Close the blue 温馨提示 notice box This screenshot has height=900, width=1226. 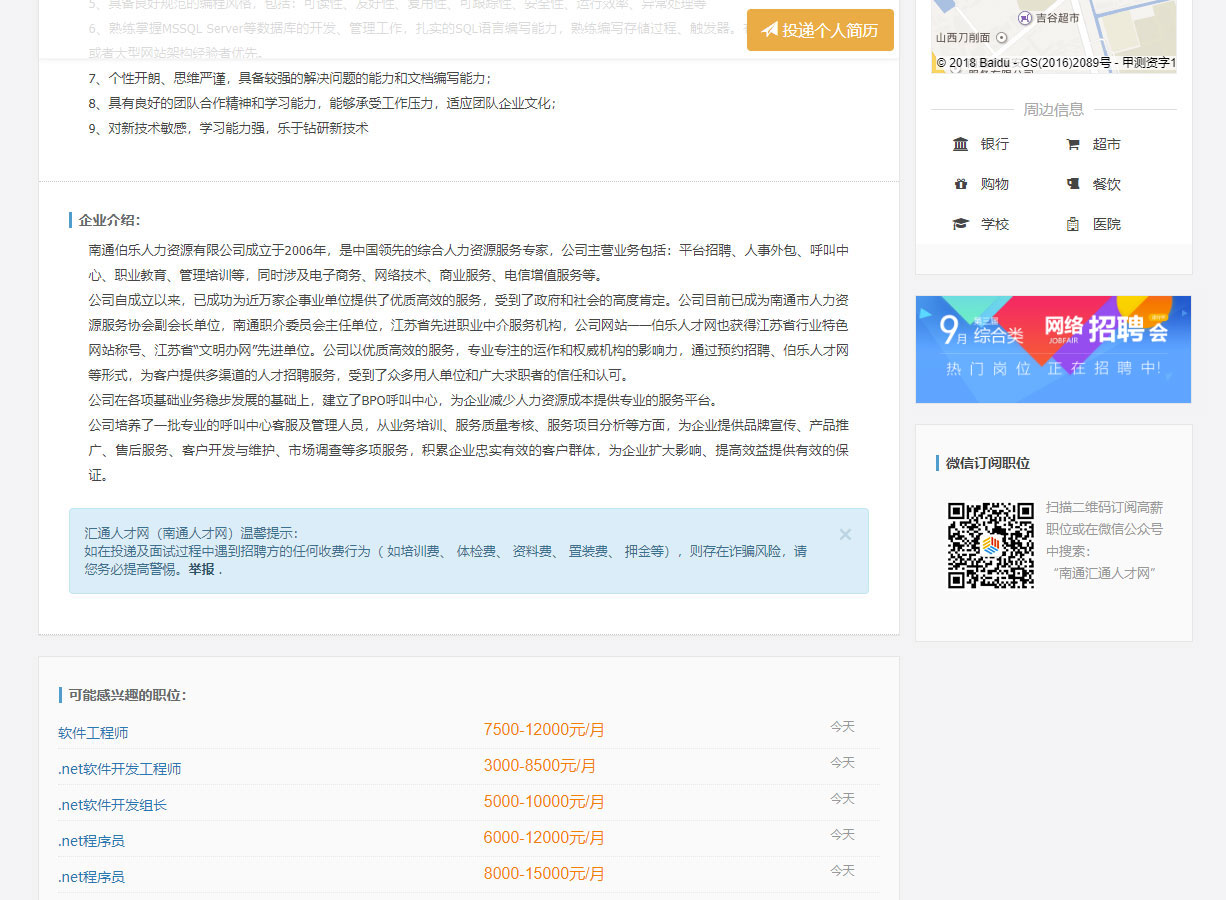click(845, 535)
